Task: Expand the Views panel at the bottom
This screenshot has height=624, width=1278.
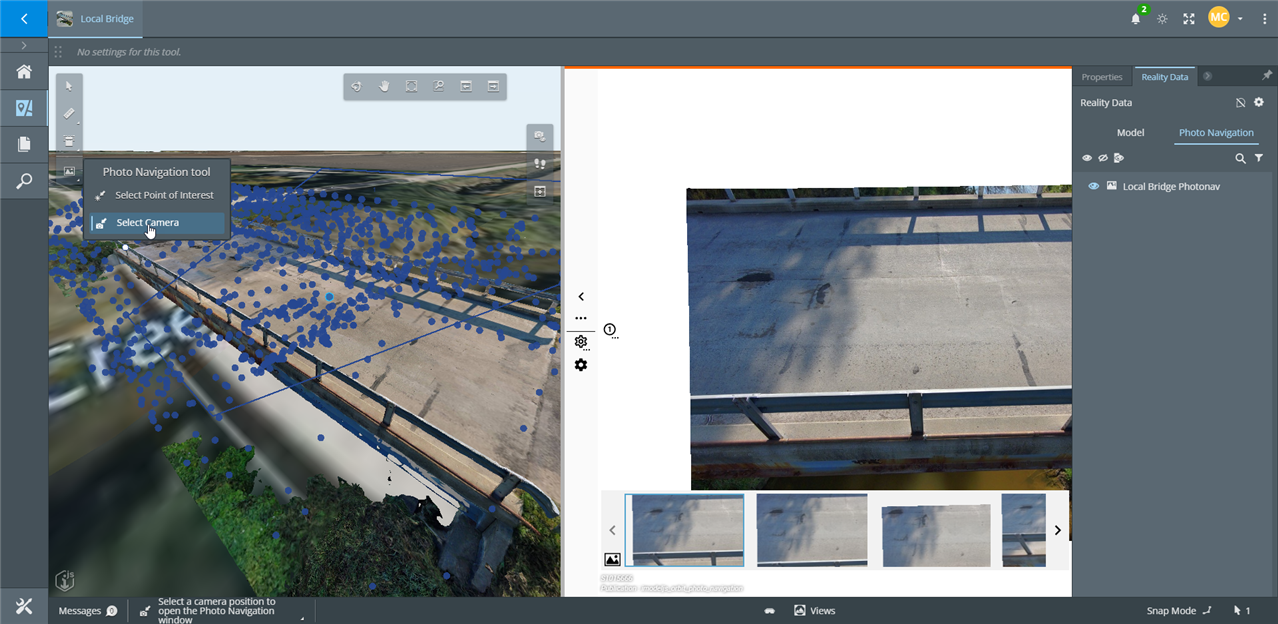Action: [x=814, y=610]
